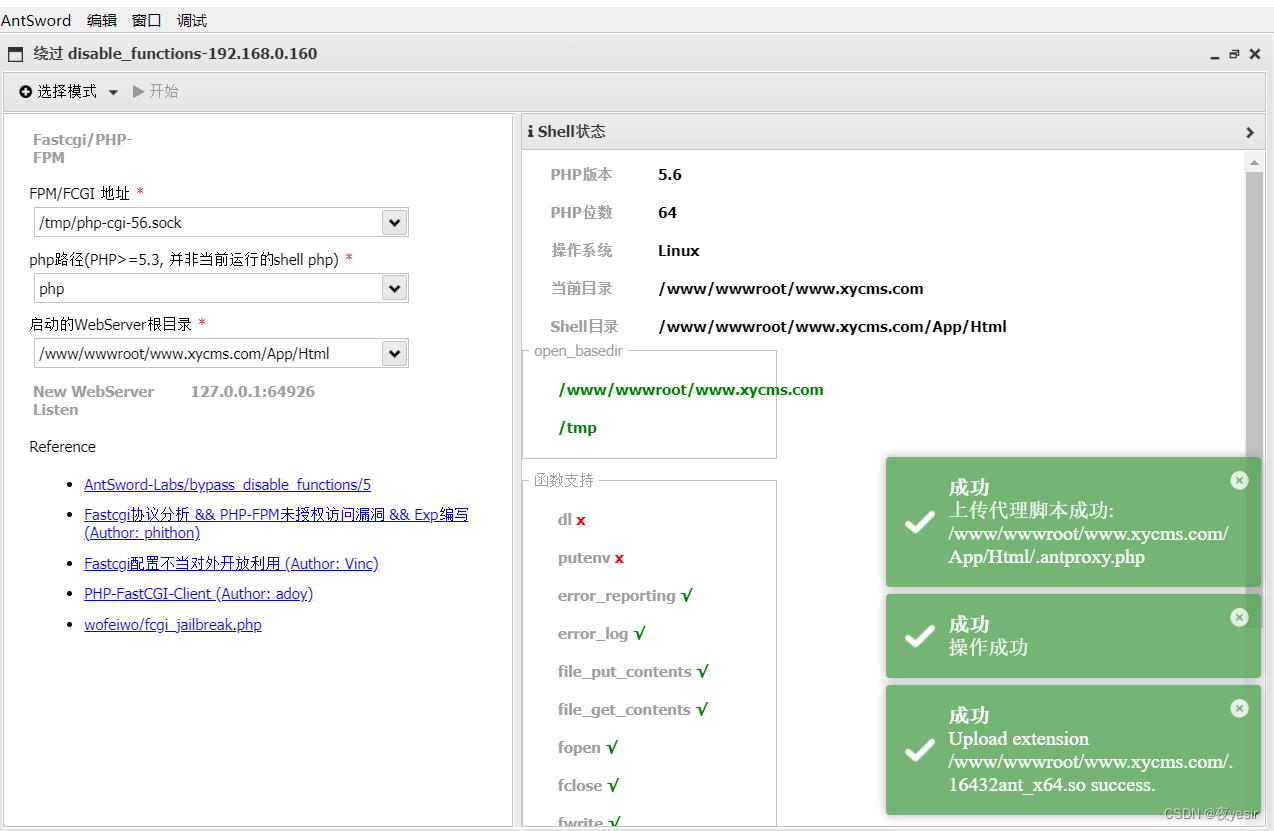Expand the php路径 dropdown arrow
Screen dimensions: 1274x831
pos(395,288)
